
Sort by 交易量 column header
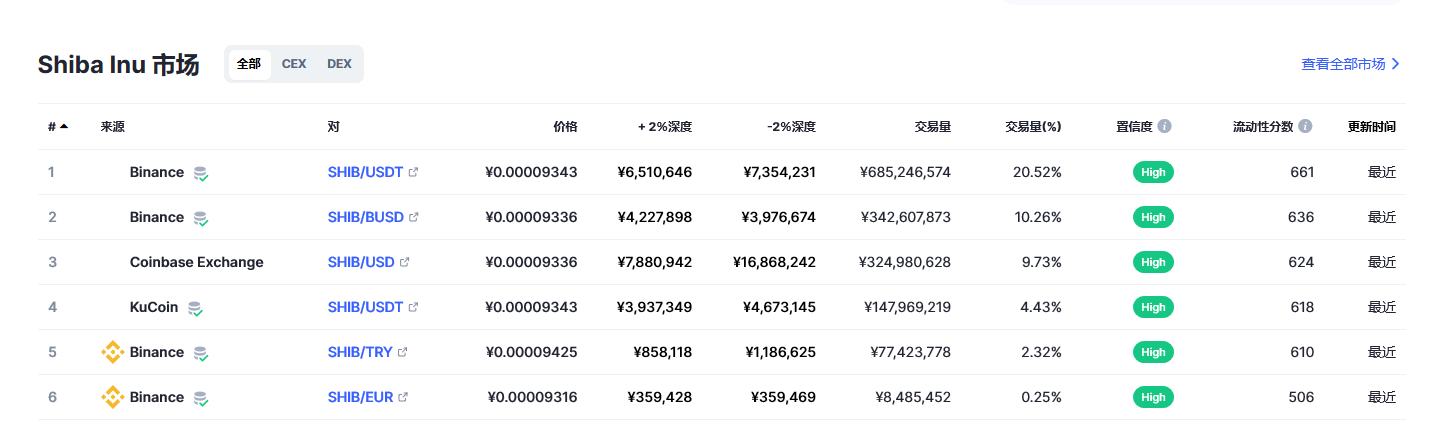point(932,127)
